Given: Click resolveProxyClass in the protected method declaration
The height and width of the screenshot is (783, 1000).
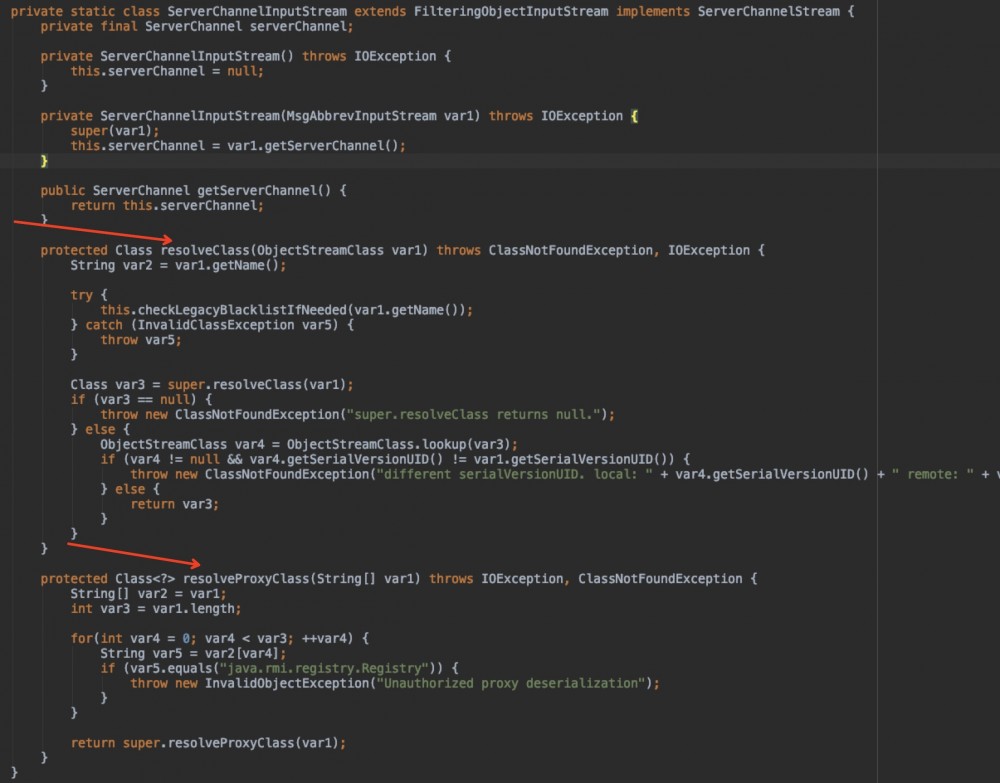Looking at the screenshot, I should [x=246, y=579].
